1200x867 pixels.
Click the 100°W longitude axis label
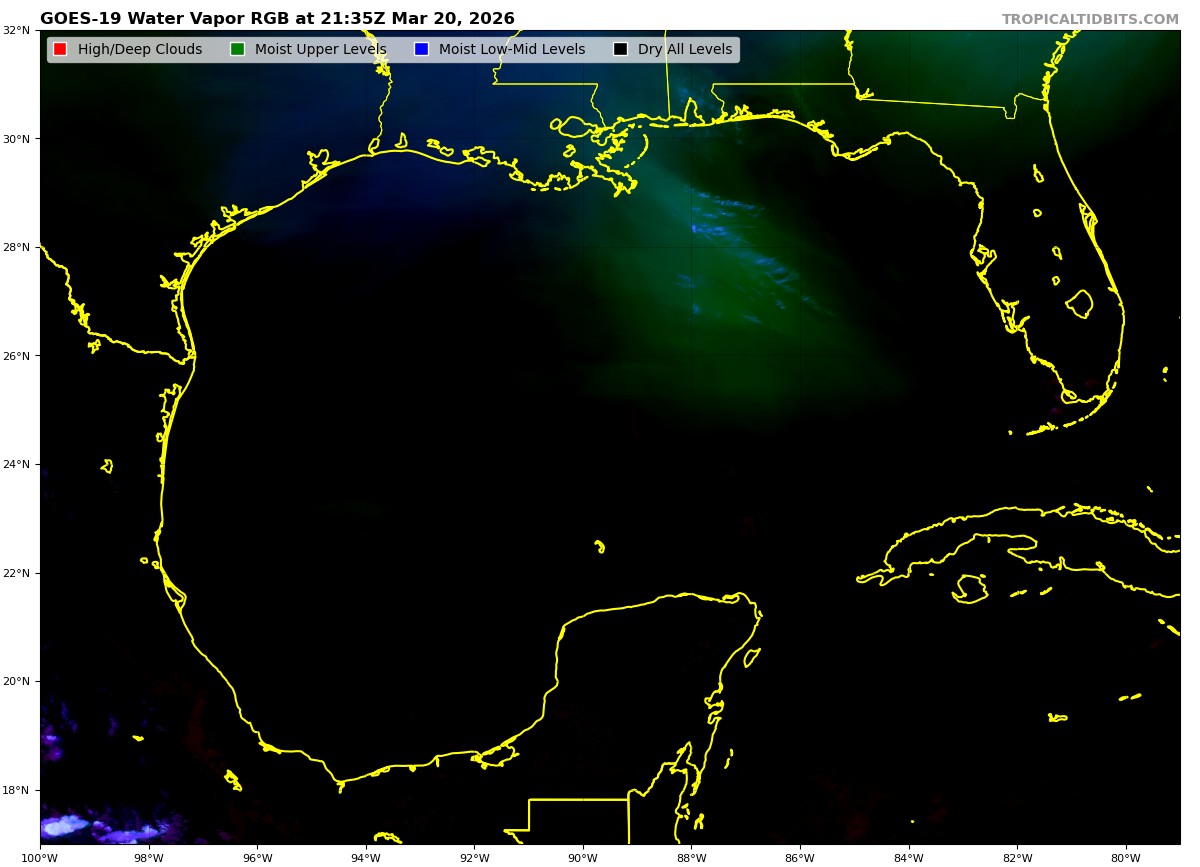coord(40,857)
